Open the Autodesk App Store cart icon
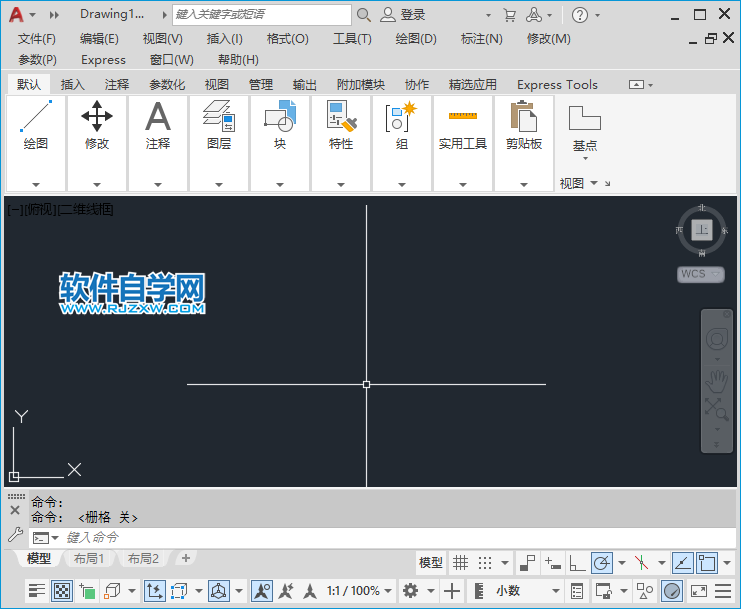Viewport: 741px width, 609px height. [x=509, y=15]
